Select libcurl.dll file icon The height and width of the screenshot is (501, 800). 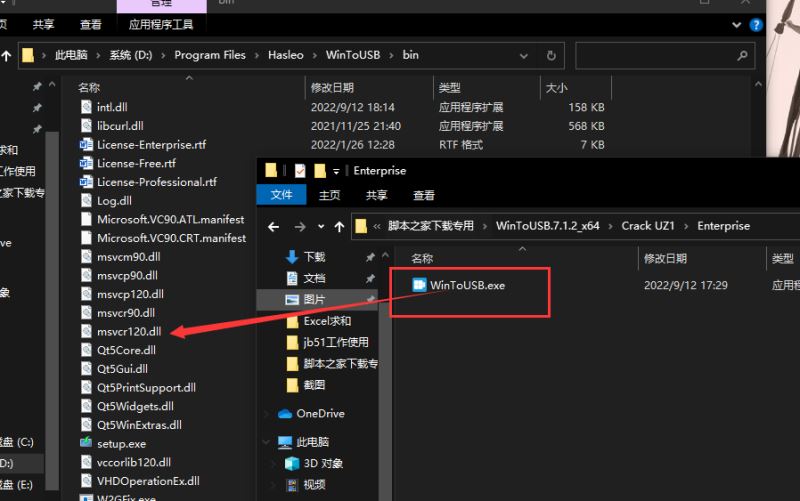(87, 126)
